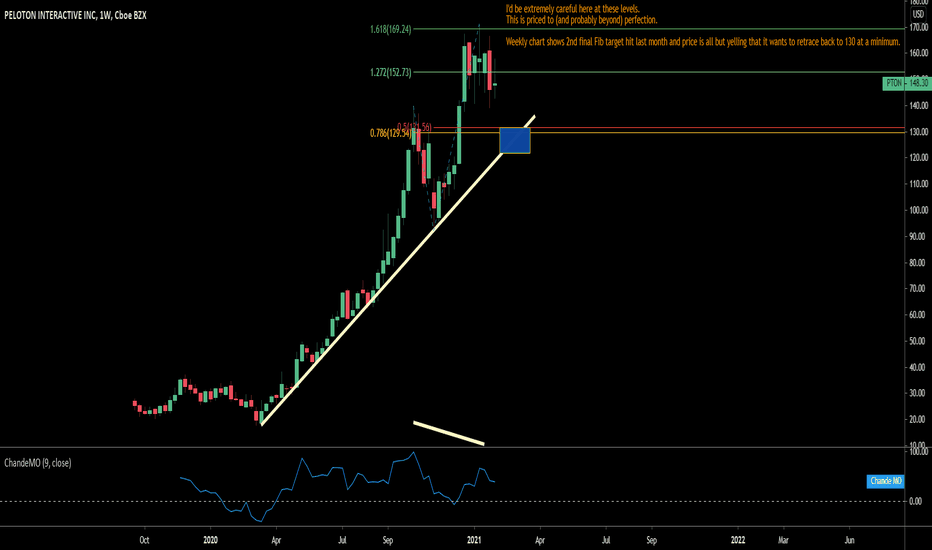The image size is (932, 550).
Task: Select the 1.618(169.24) Fibonacci level label
Action: coord(391,29)
